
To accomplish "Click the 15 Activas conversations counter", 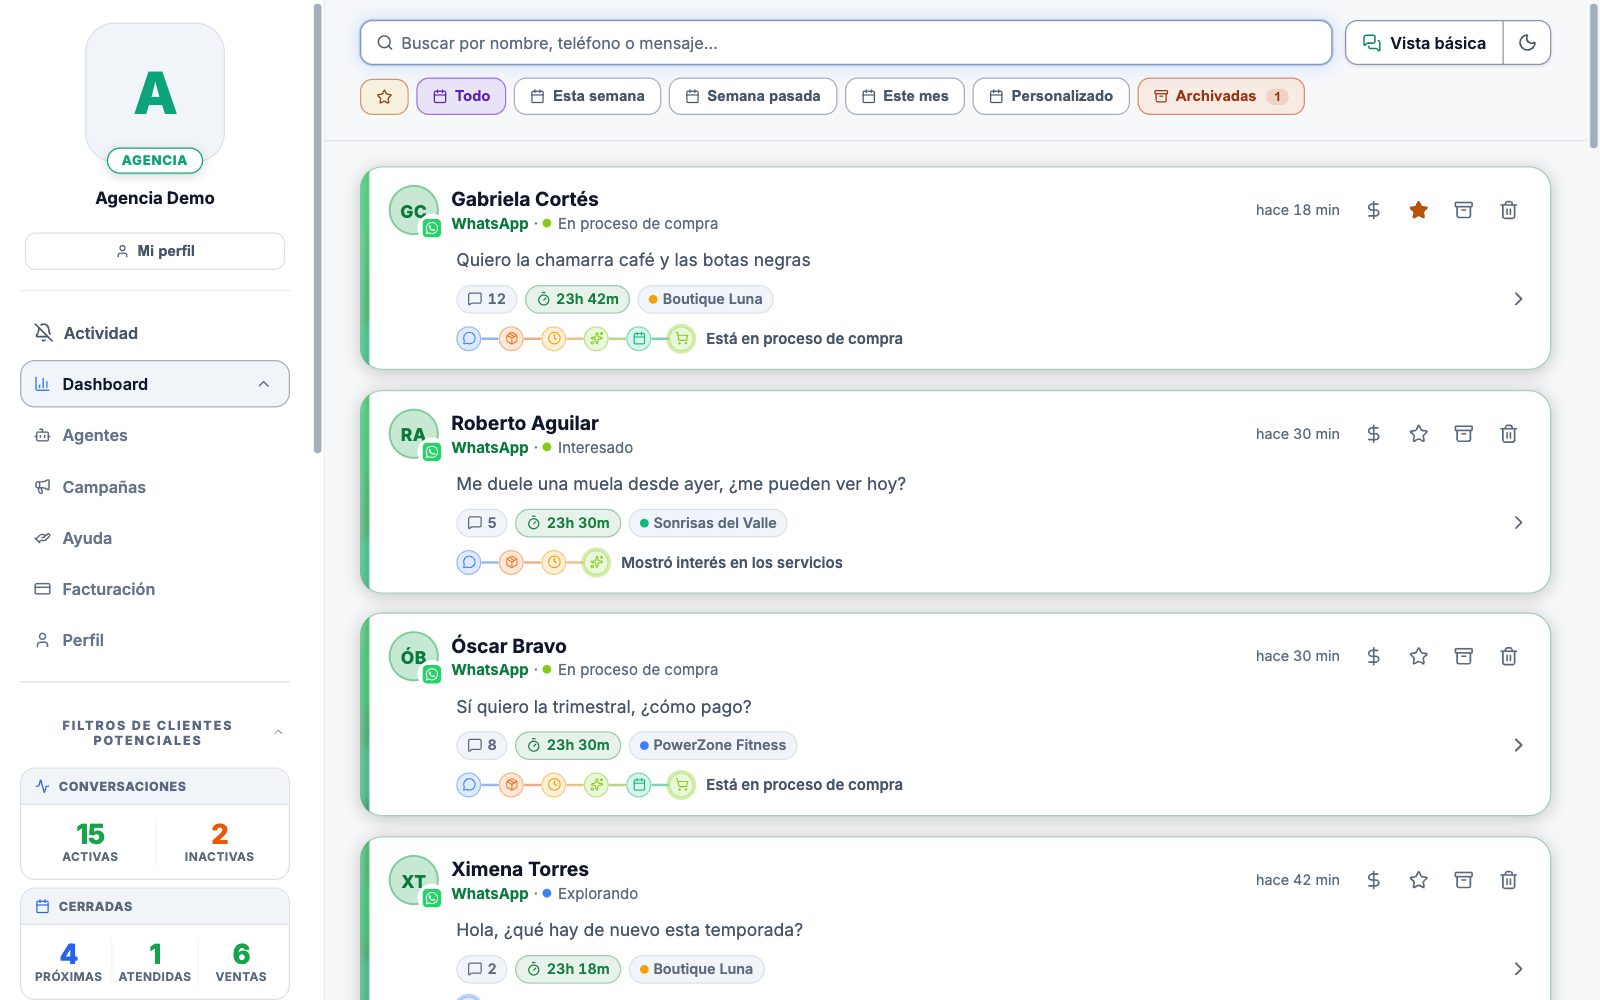I will pos(90,842).
